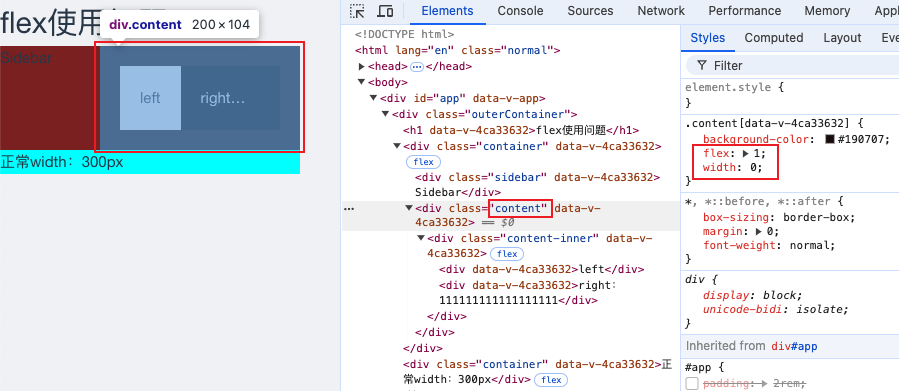Click the unicode-bidi: isolate declaration
899x391 pixels.
tap(775, 310)
